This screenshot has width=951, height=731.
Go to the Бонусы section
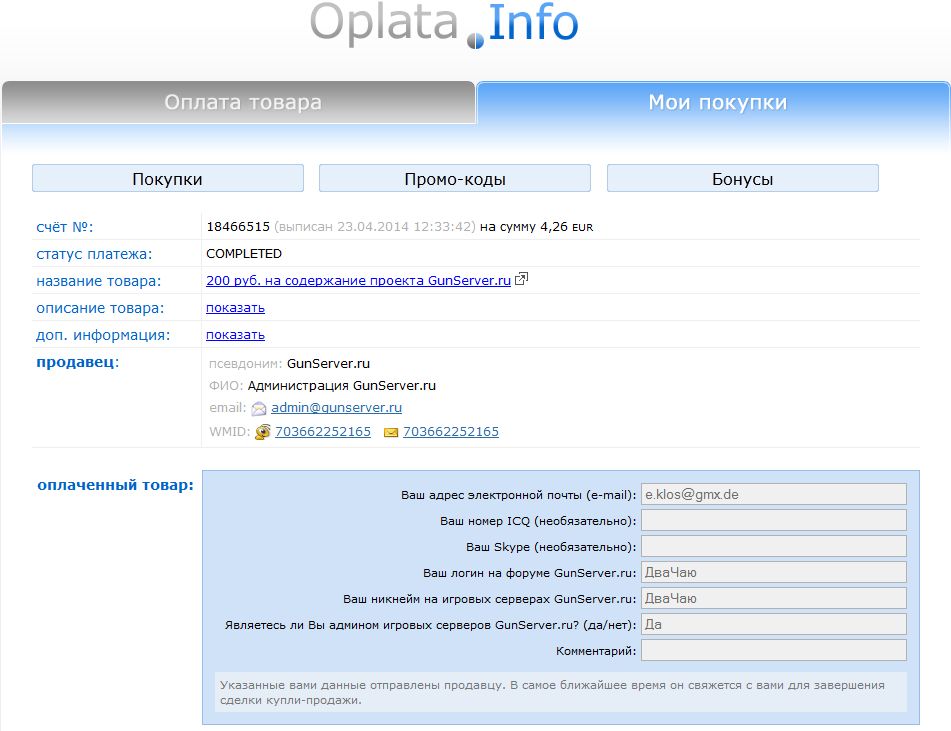tap(742, 179)
